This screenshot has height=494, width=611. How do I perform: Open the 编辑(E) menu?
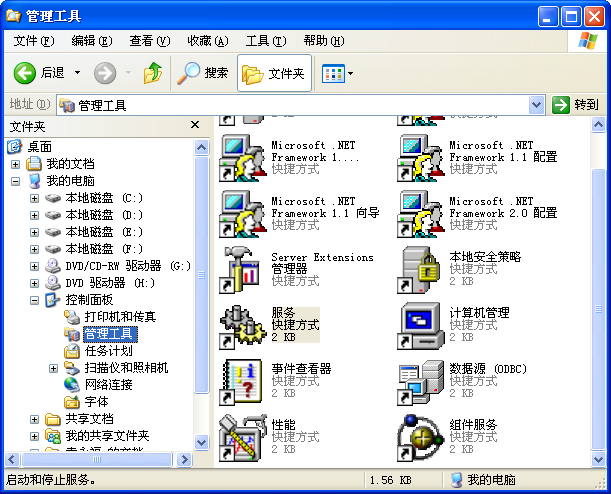coord(92,41)
